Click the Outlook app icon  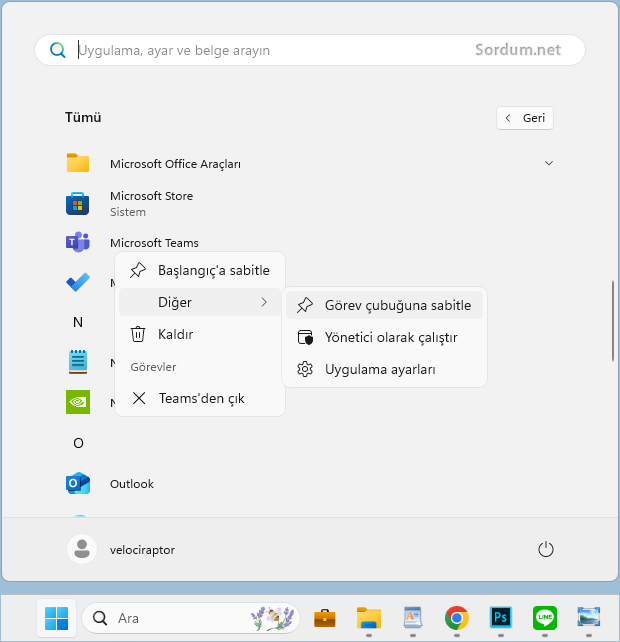click(x=78, y=483)
